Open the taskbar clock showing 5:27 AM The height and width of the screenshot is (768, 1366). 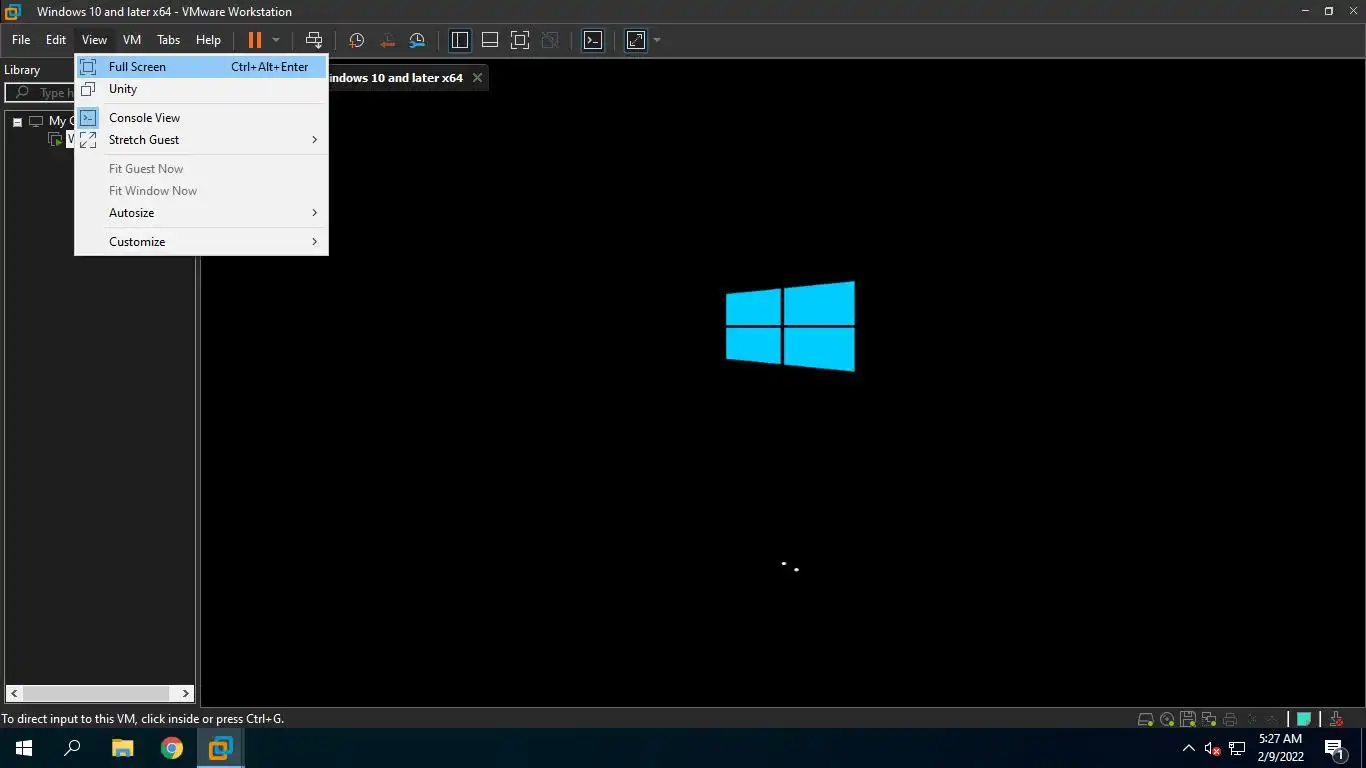[x=1280, y=748]
